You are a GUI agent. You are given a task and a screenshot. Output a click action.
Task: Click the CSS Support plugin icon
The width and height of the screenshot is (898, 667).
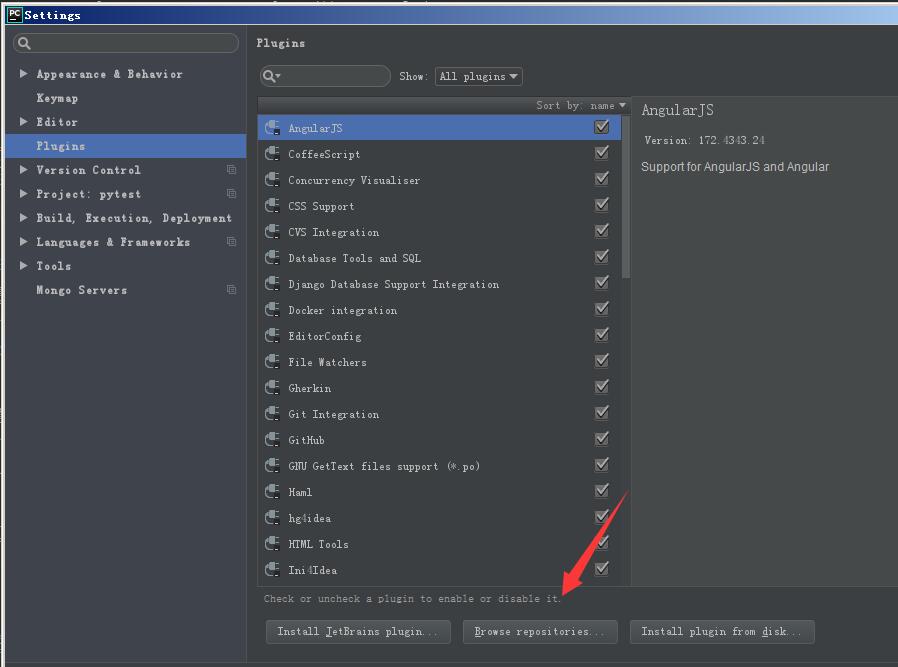(272, 206)
